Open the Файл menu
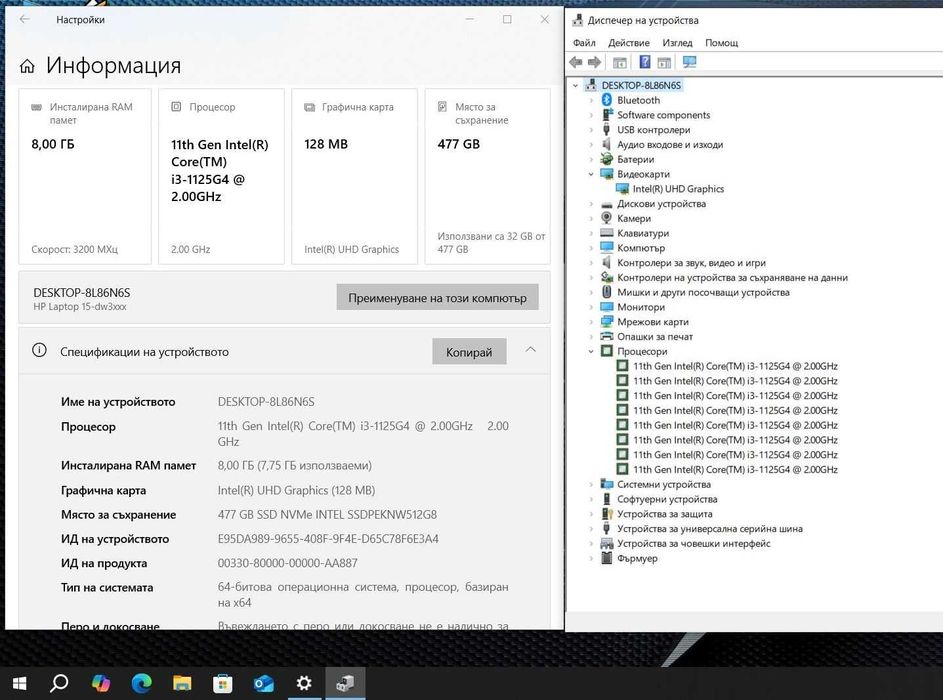The height and width of the screenshot is (700, 943). pos(584,43)
